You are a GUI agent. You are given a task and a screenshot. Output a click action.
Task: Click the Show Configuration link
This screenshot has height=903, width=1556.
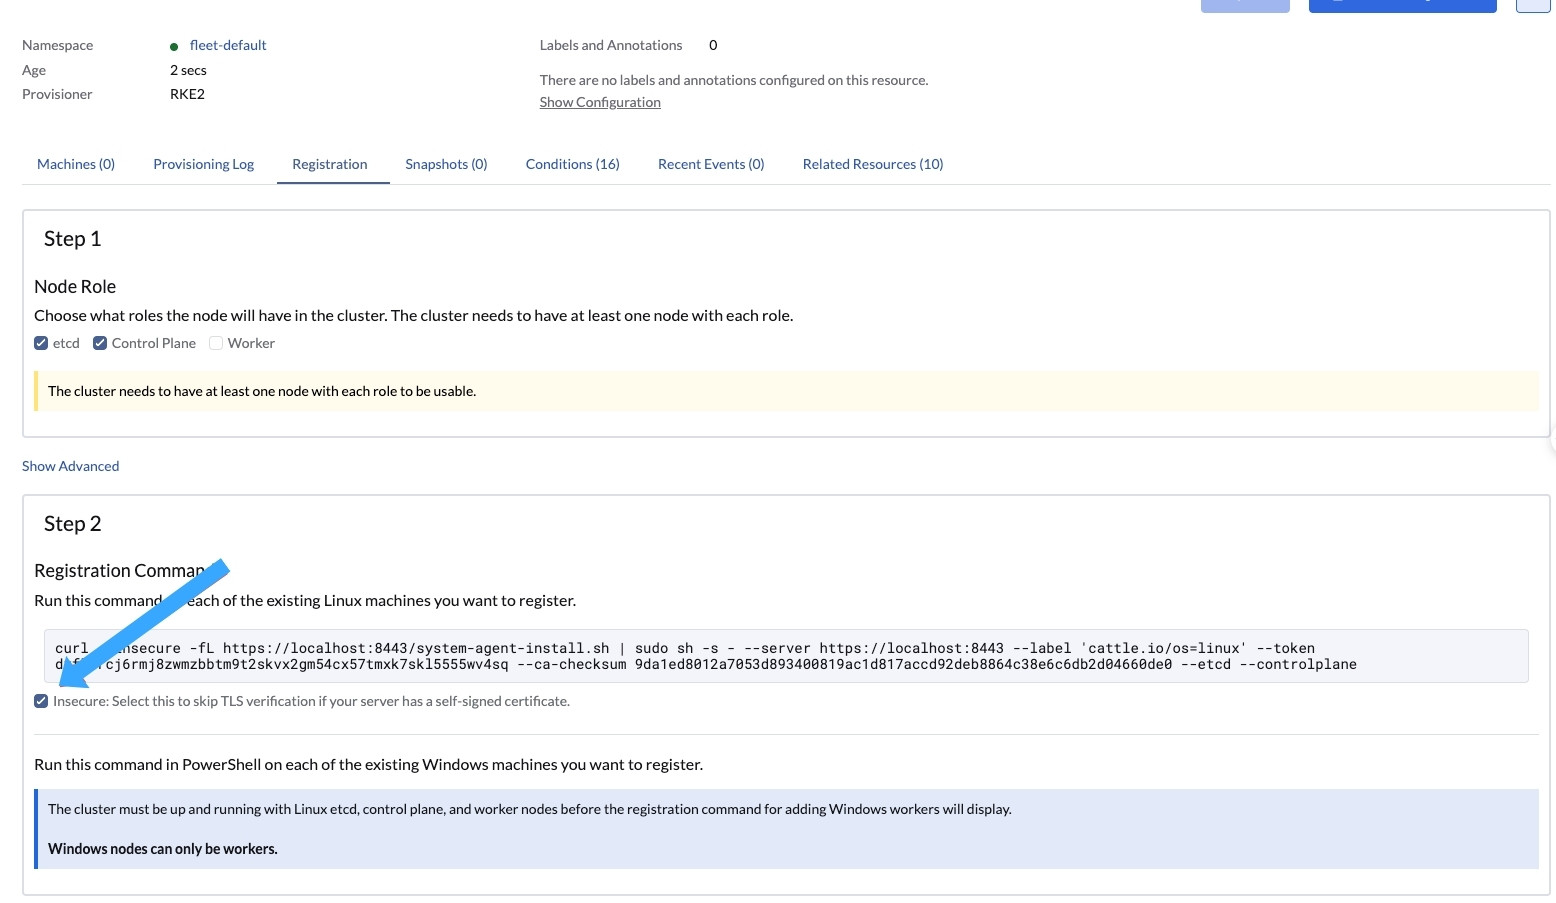tap(600, 102)
